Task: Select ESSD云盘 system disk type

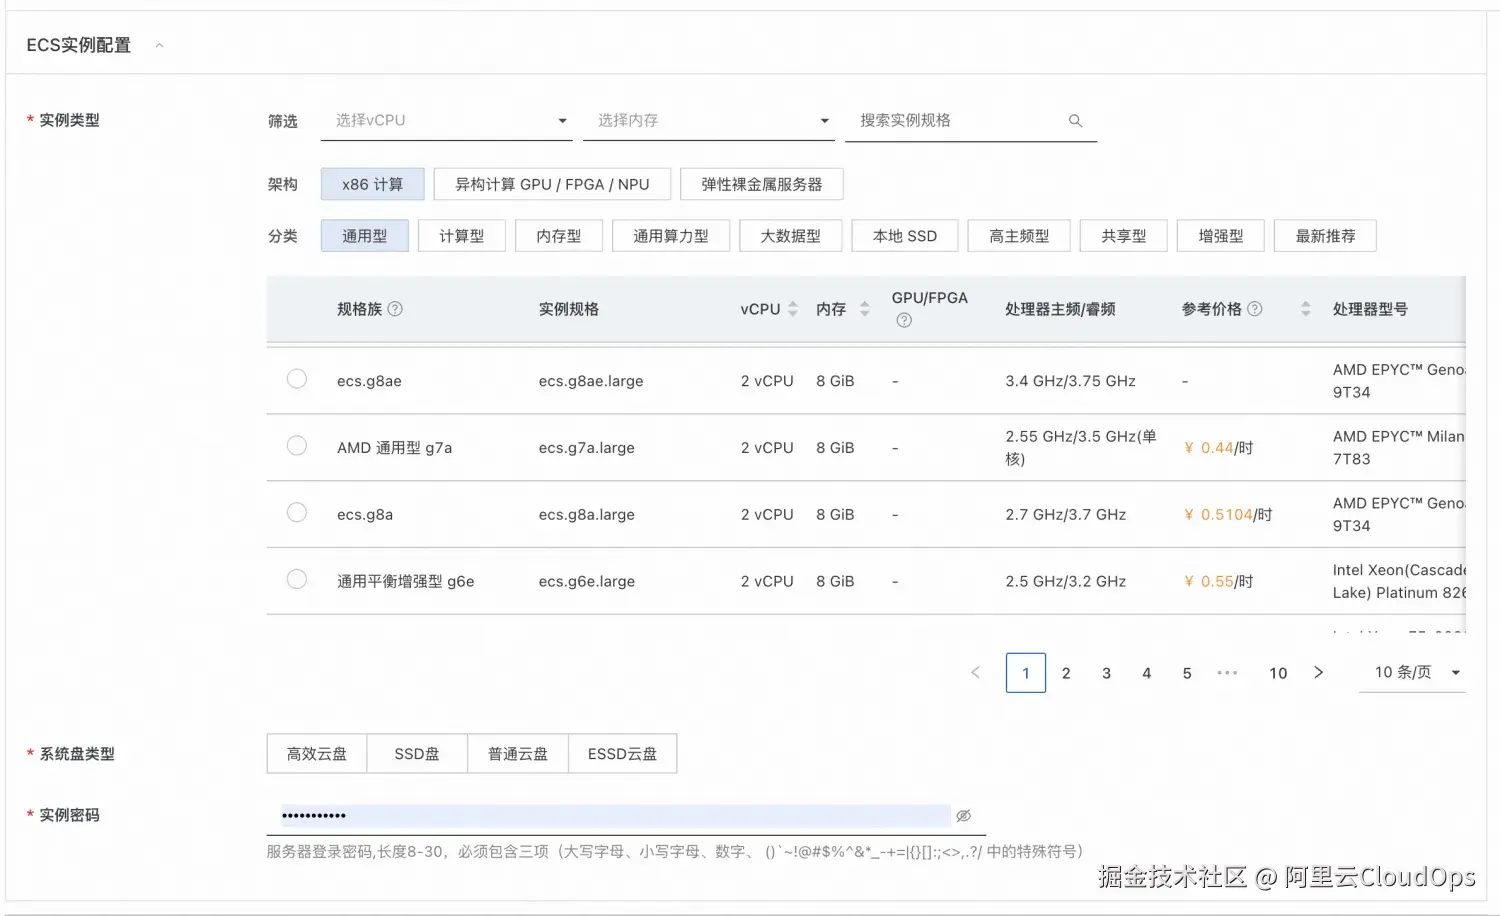Action: (x=622, y=754)
